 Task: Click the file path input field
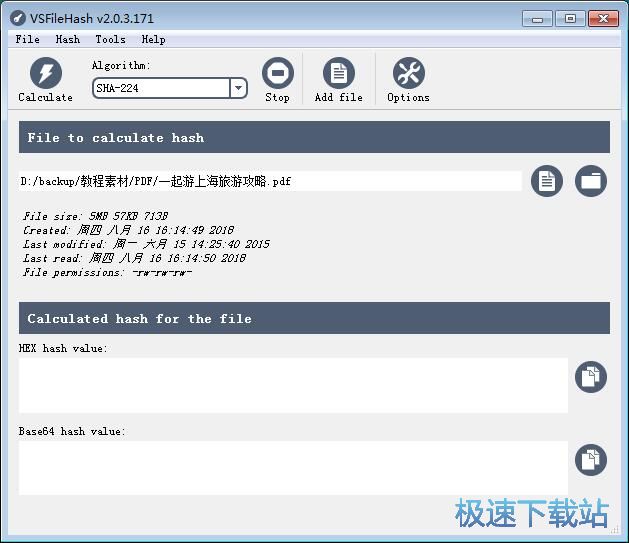click(x=270, y=181)
